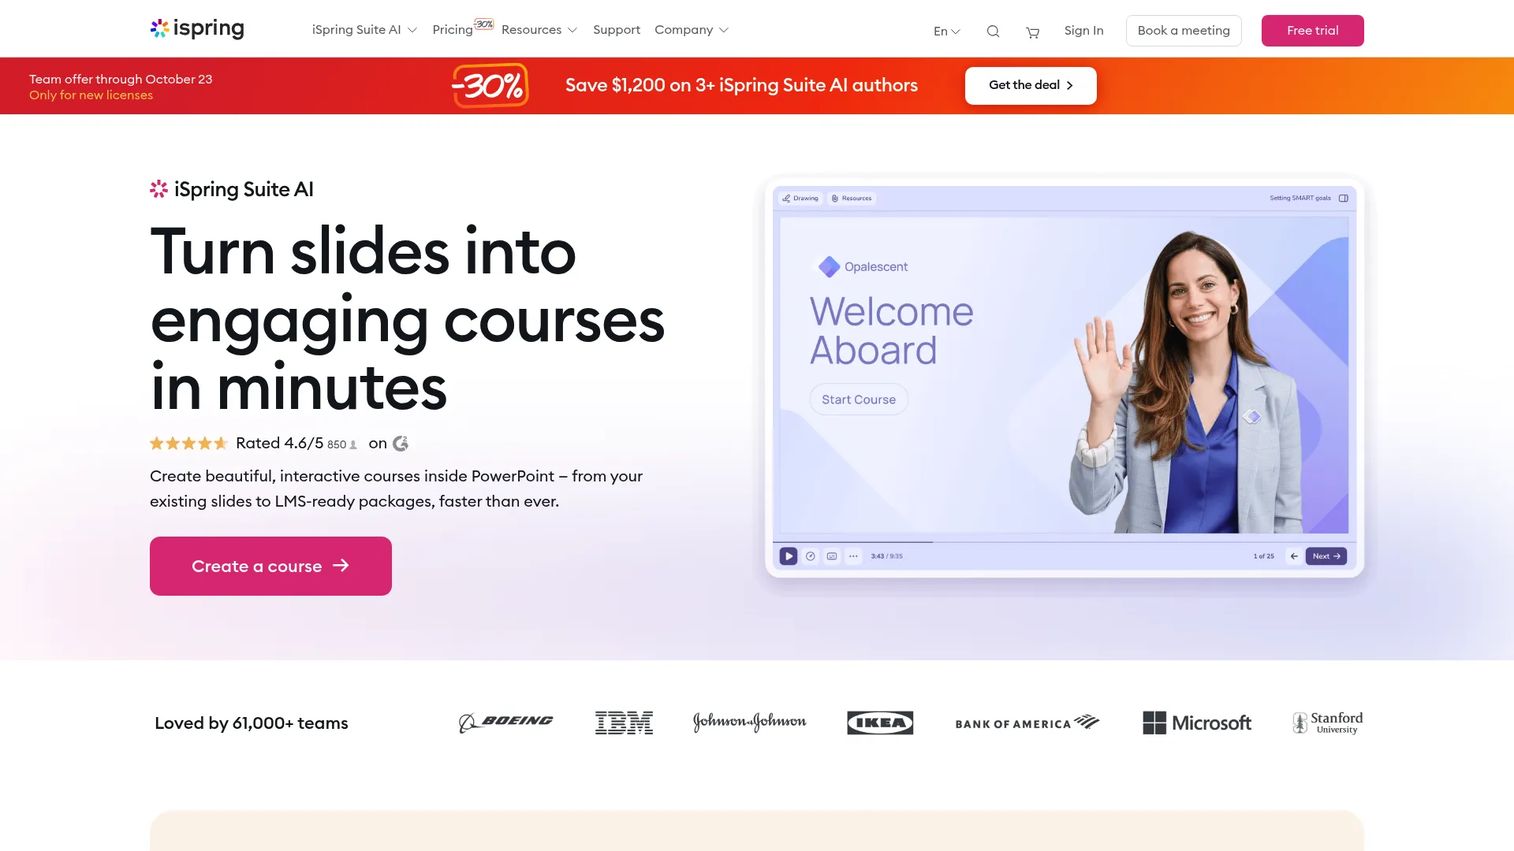Click the G2 logo beside rating

[401, 443]
